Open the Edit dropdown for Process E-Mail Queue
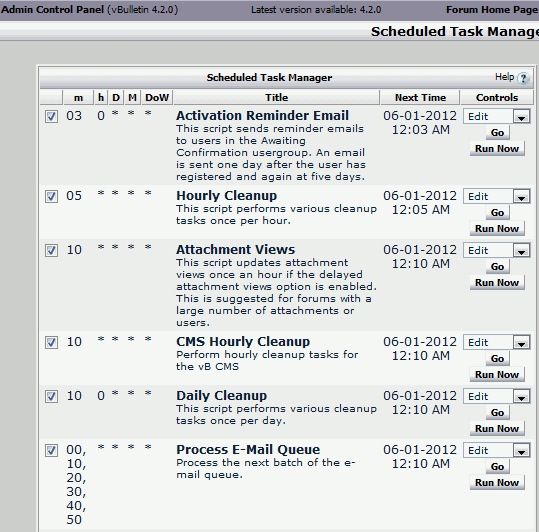This screenshot has width=539, height=532. tap(496, 450)
